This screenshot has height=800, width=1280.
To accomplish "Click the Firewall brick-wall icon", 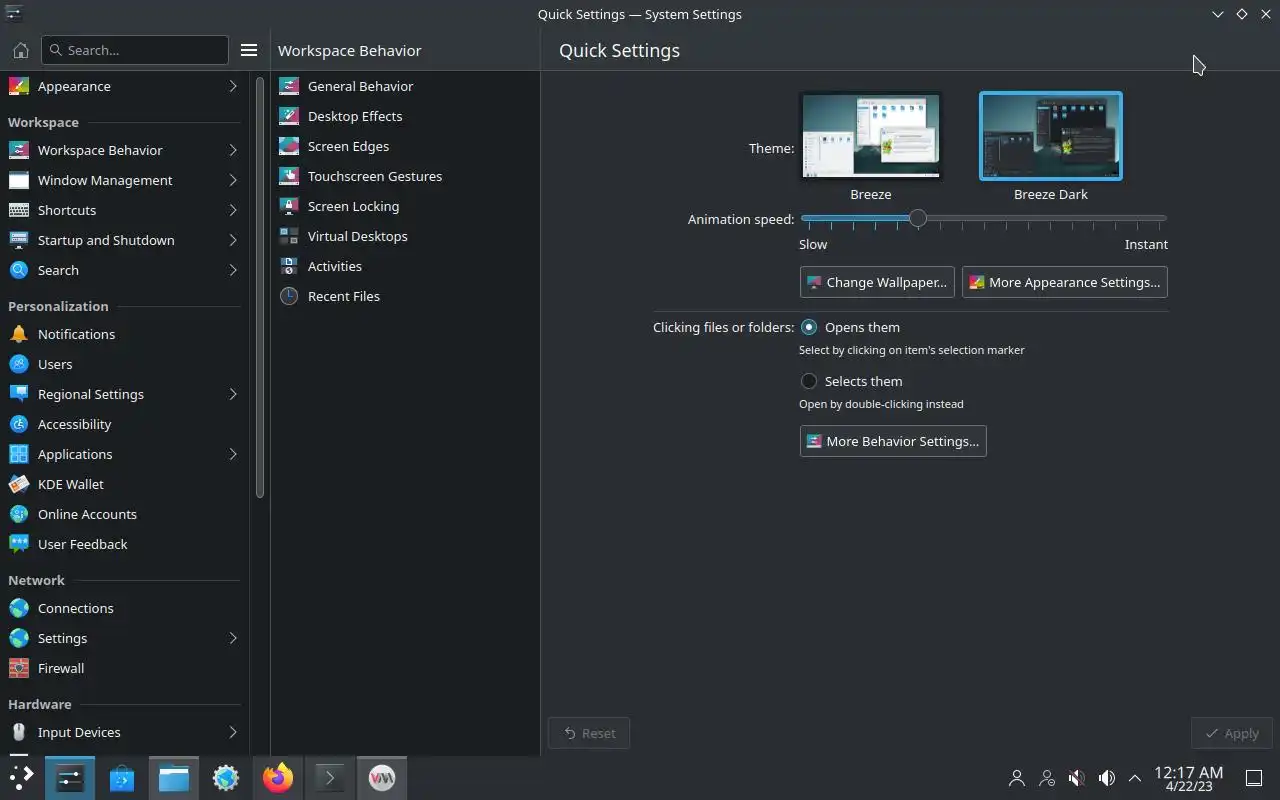I will (x=18, y=668).
